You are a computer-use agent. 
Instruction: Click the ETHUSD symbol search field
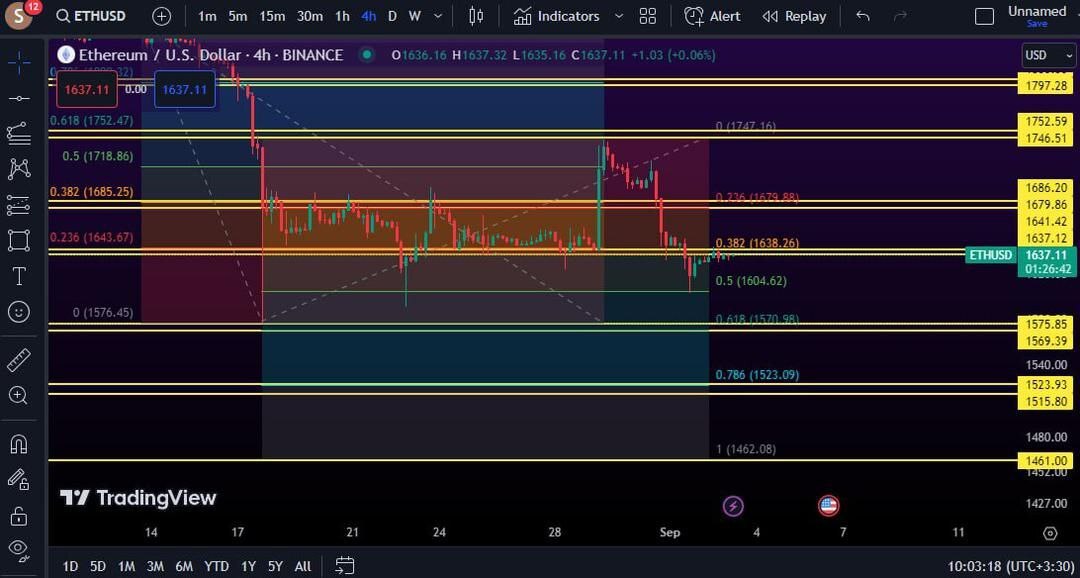(92, 16)
